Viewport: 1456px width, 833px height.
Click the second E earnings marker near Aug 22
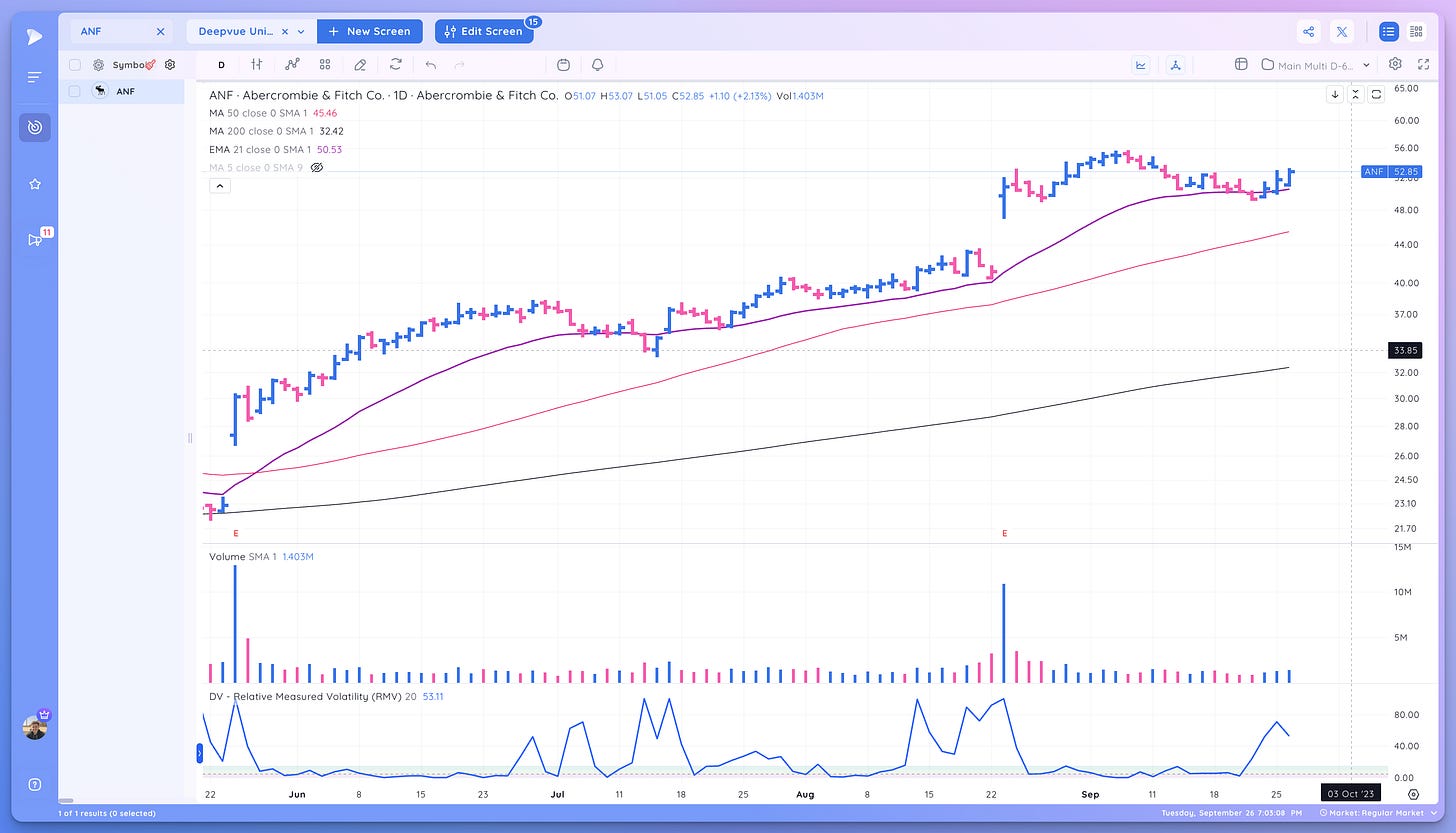[1004, 534]
